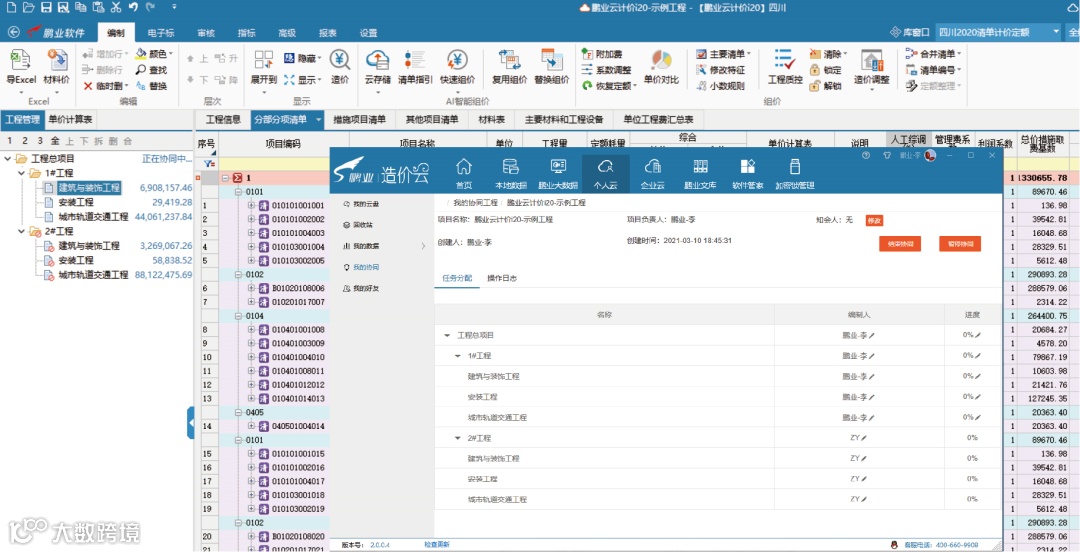
Task: Open 我的协同工程 breadcrumb link
Action: click(x=475, y=203)
